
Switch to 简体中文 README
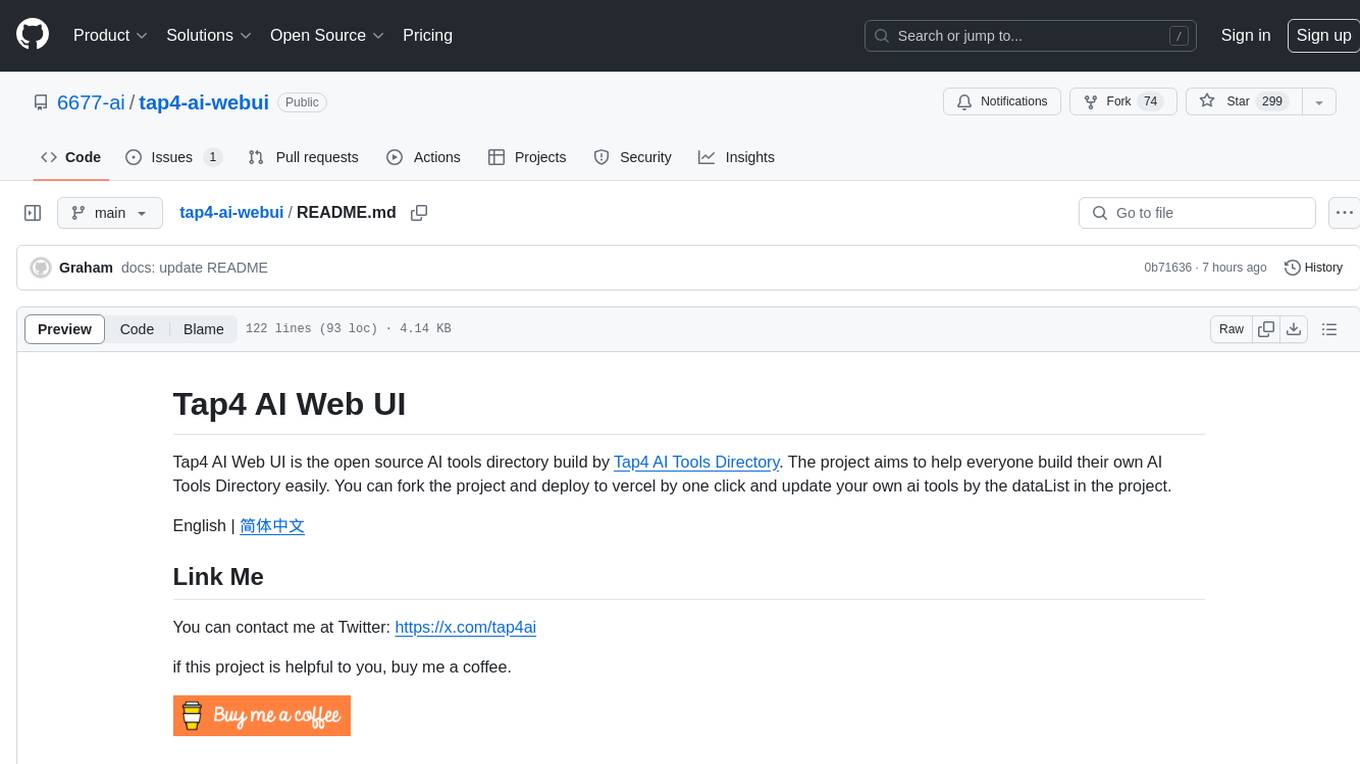[272, 526]
